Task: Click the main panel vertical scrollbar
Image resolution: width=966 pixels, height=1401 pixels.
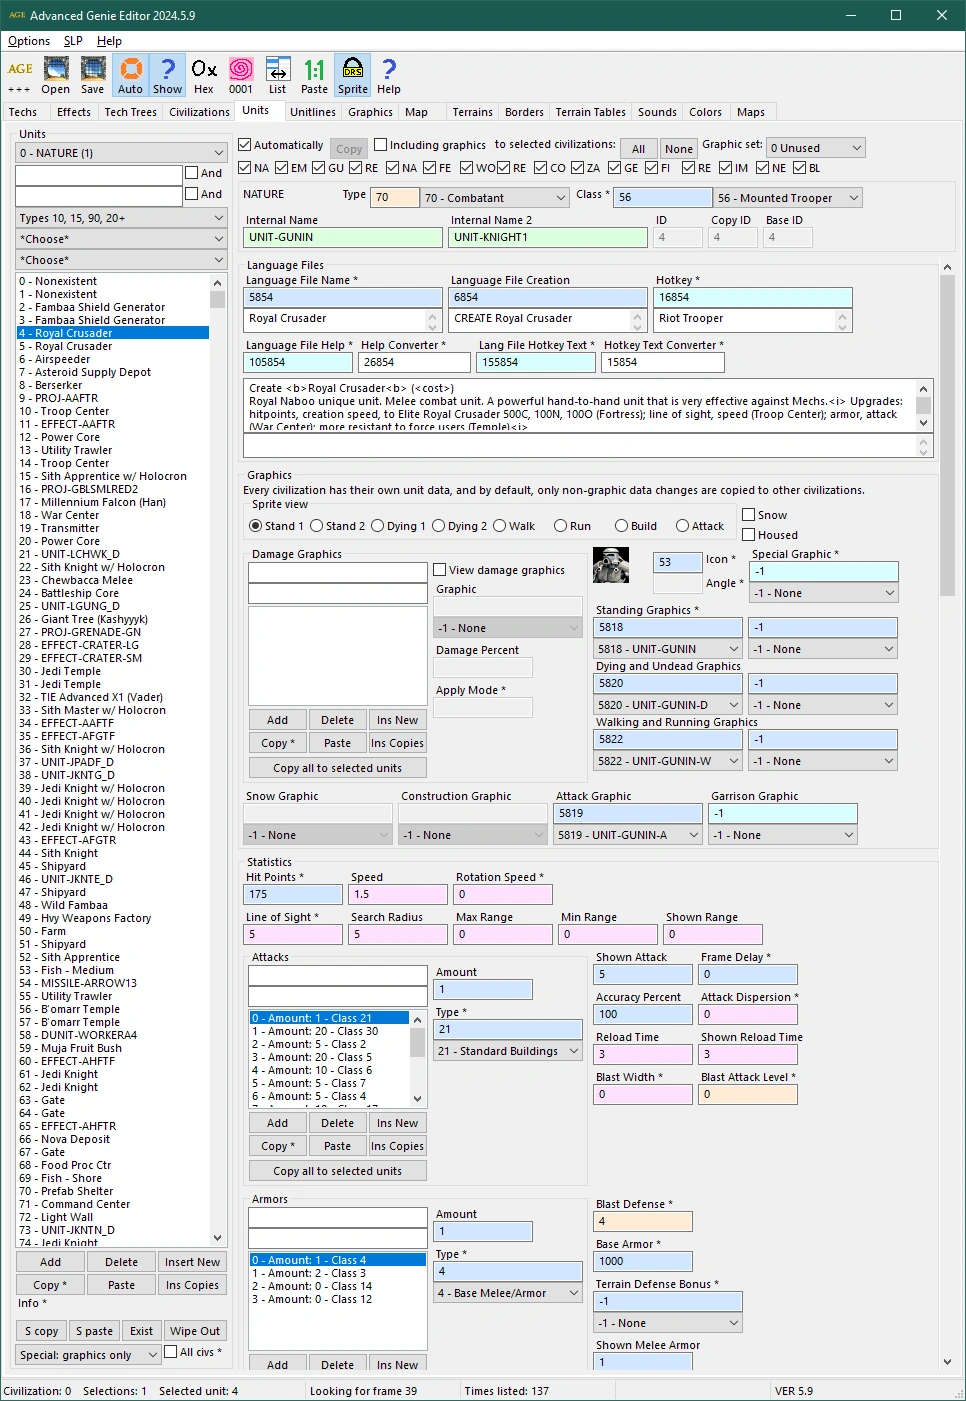Action: [947, 815]
